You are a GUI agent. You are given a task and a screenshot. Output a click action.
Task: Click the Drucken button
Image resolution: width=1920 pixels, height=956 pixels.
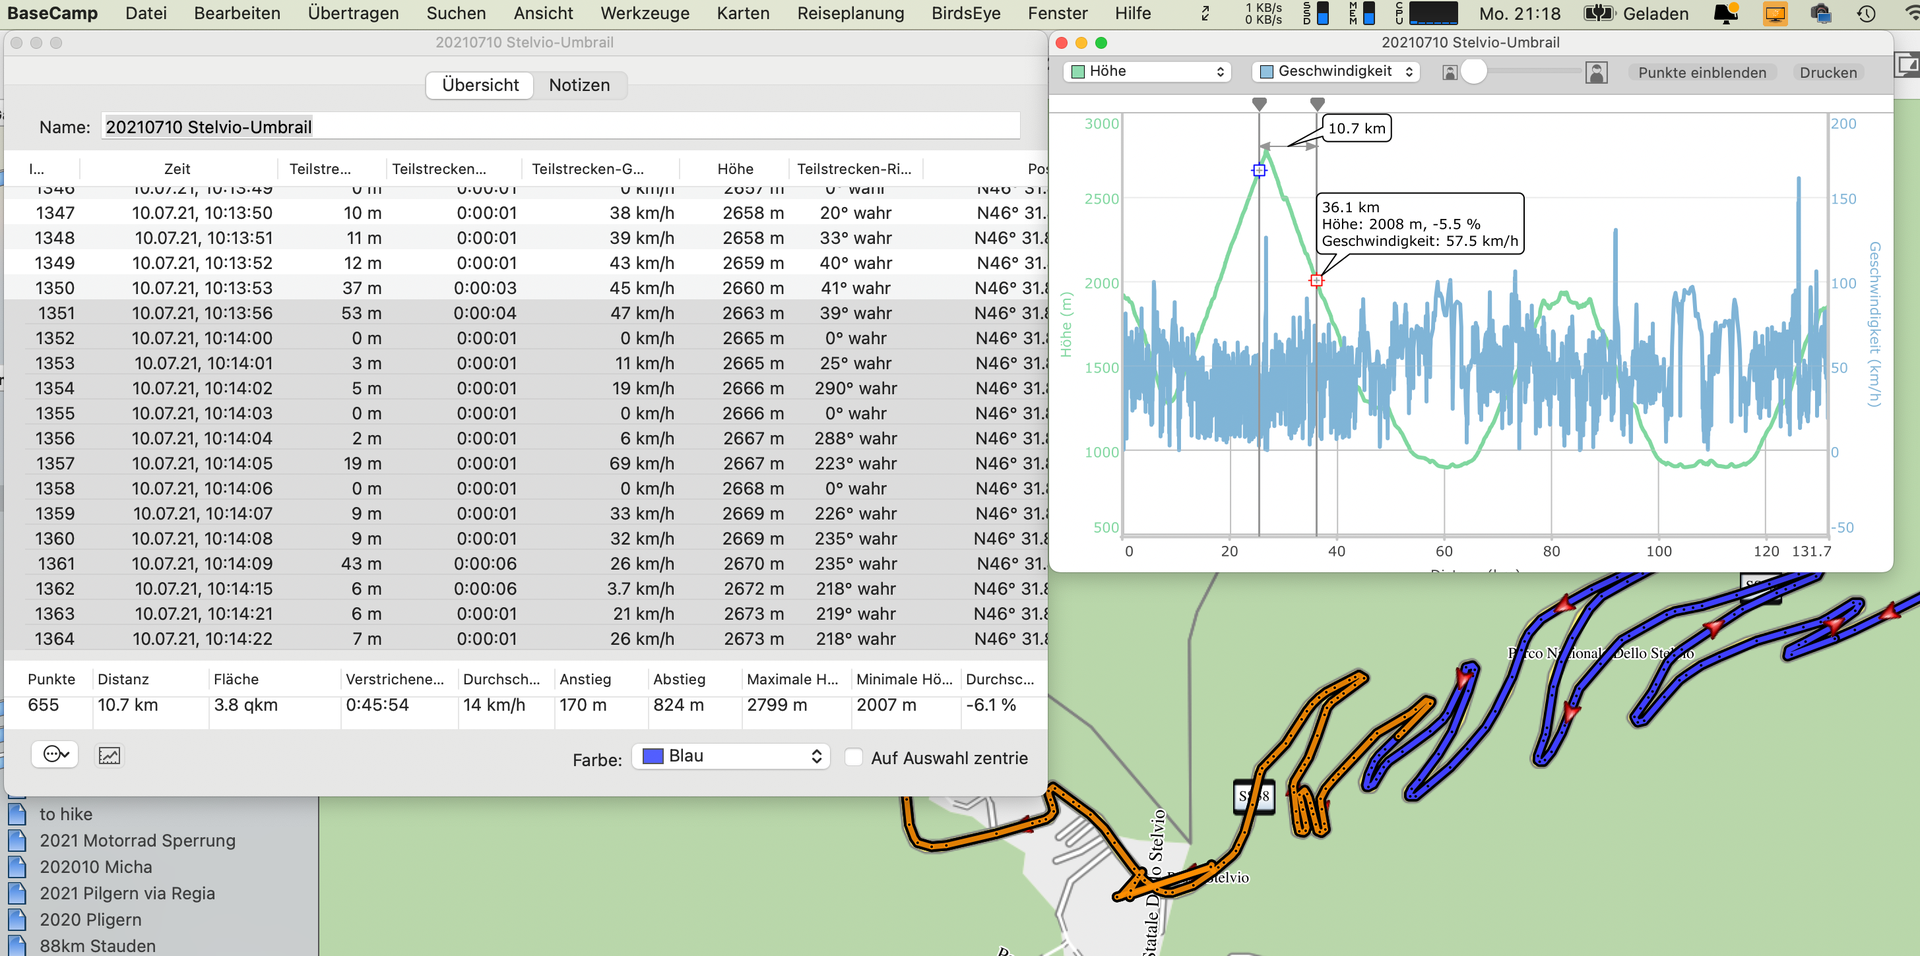pyautogui.click(x=1828, y=72)
